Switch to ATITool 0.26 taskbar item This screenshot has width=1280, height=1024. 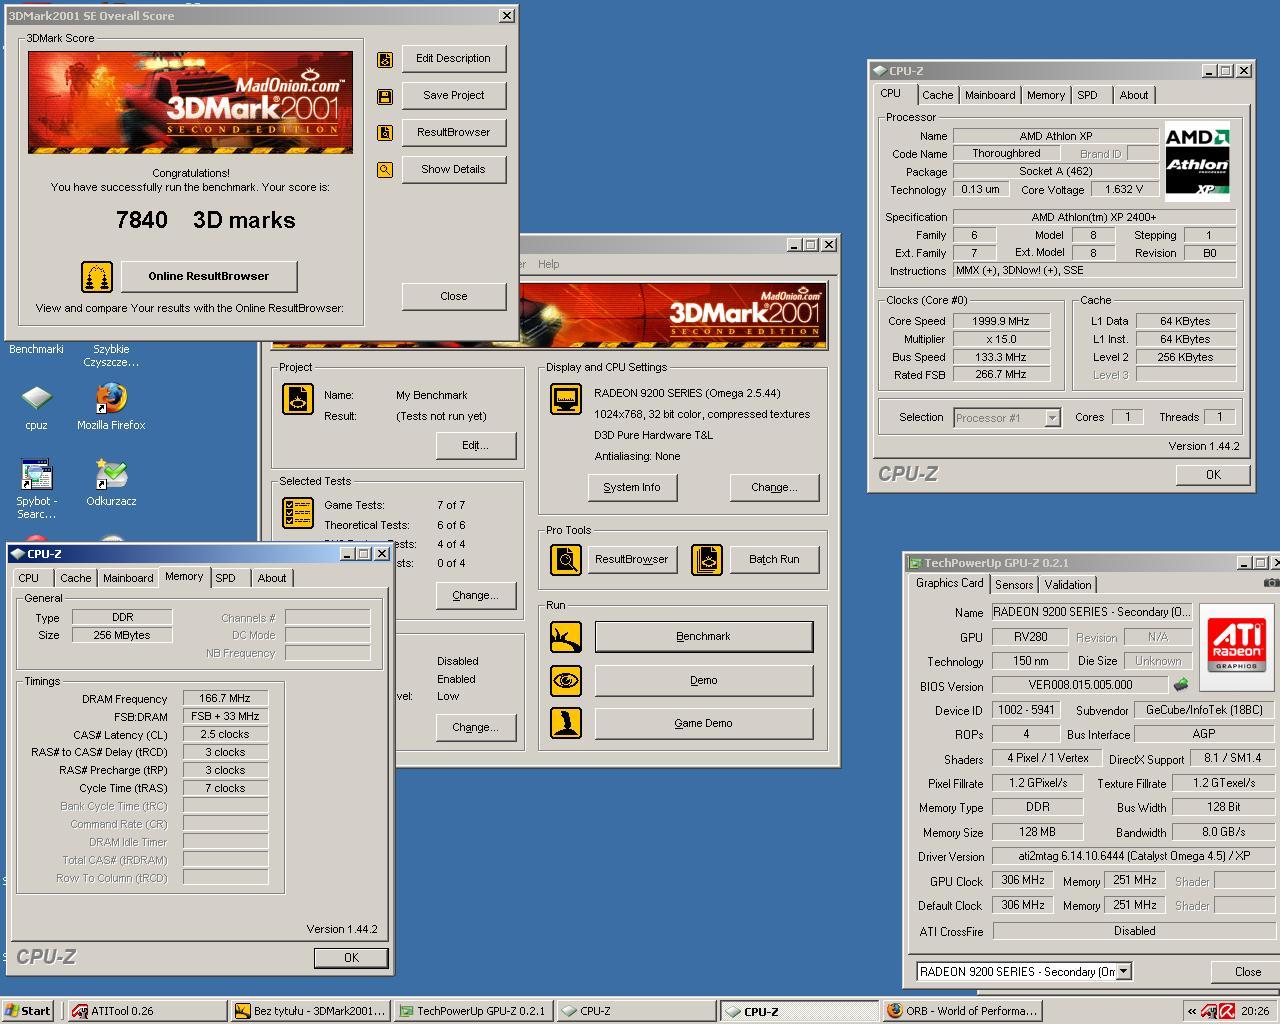(x=145, y=1011)
